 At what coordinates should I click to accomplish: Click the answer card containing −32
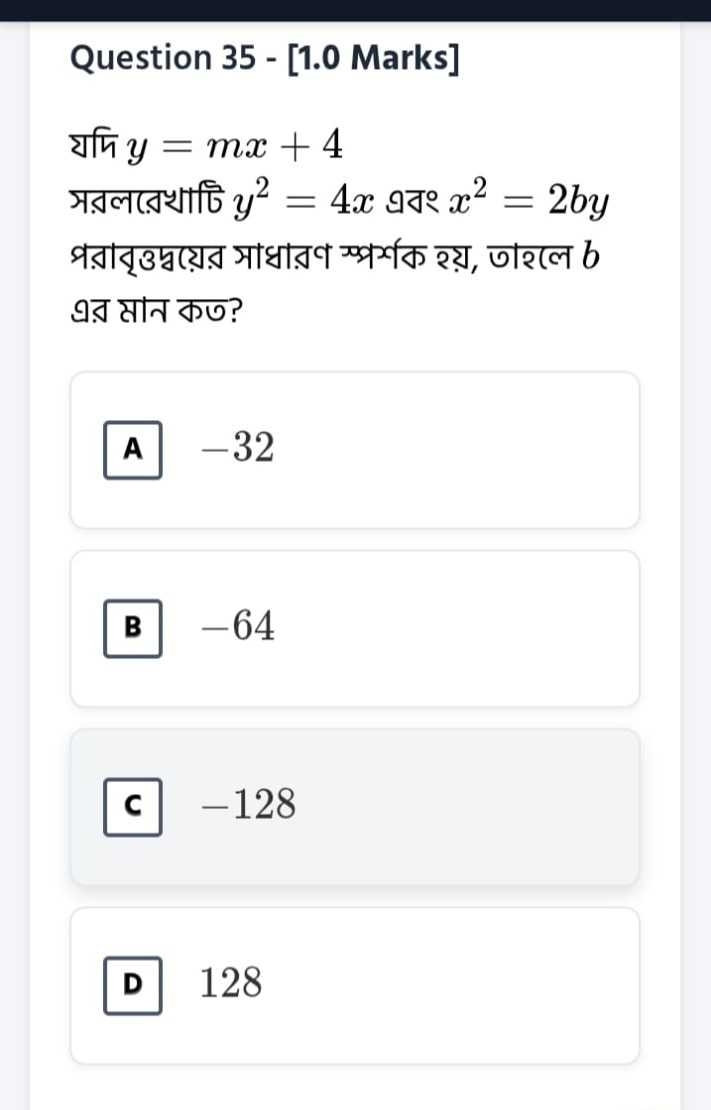[x=353, y=448]
